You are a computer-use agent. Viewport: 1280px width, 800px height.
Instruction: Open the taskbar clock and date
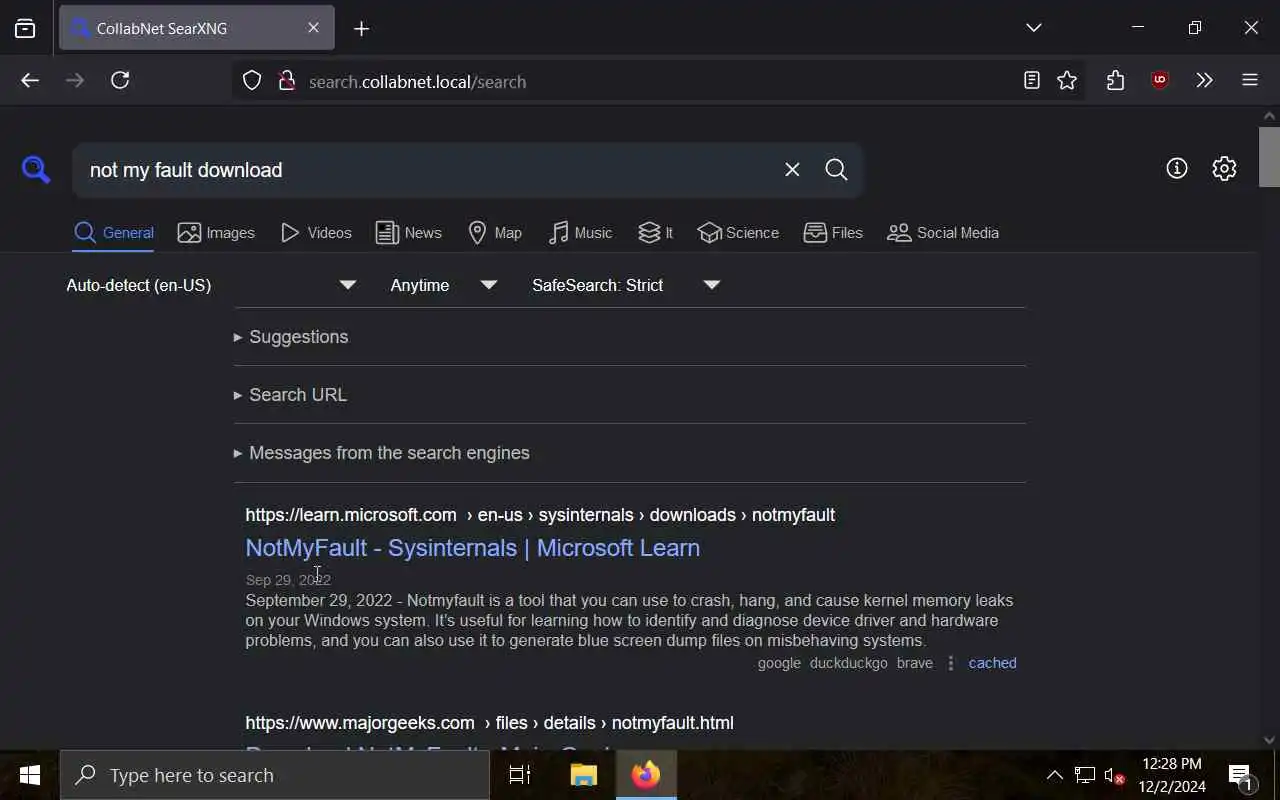click(x=1172, y=775)
